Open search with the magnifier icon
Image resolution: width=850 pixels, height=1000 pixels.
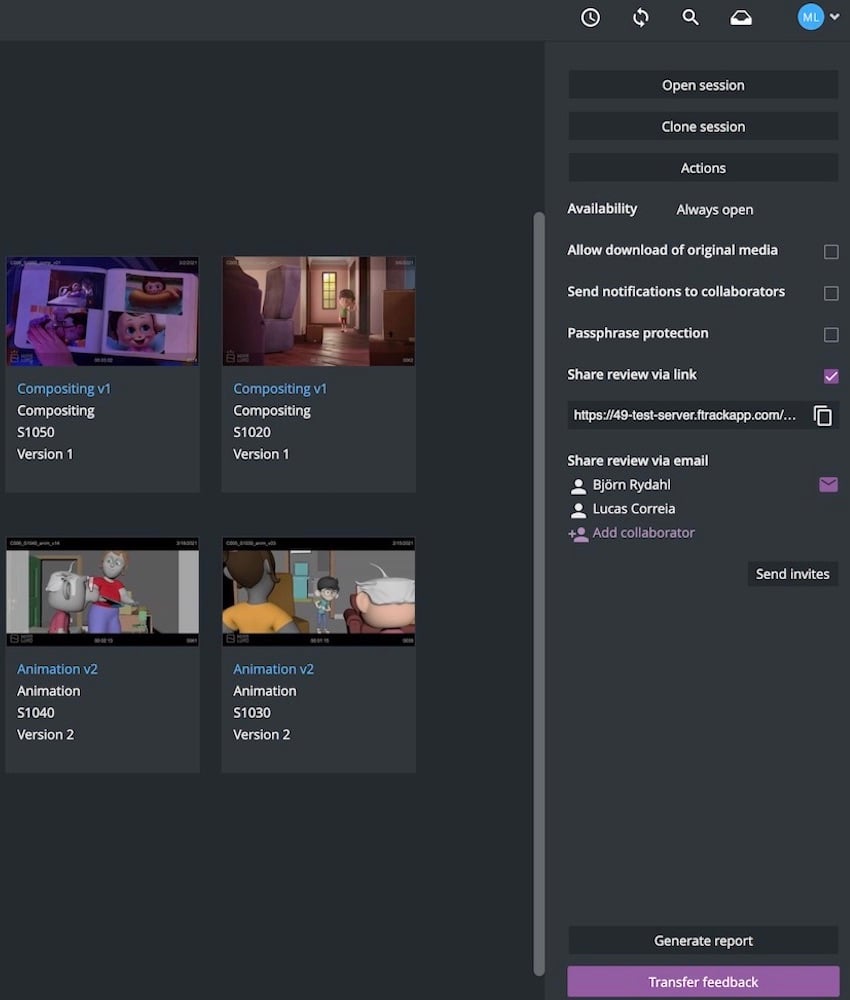point(690,18)
